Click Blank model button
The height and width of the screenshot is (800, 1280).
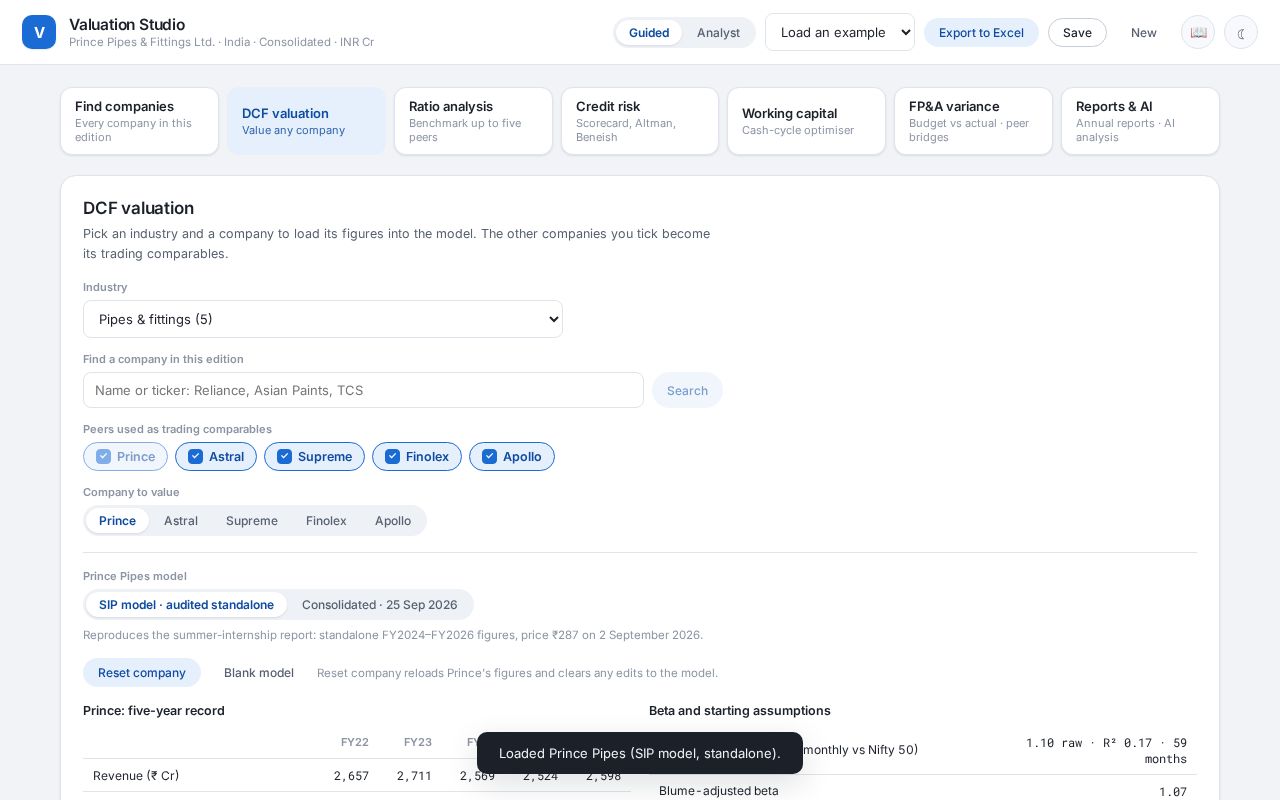[259, 672]
